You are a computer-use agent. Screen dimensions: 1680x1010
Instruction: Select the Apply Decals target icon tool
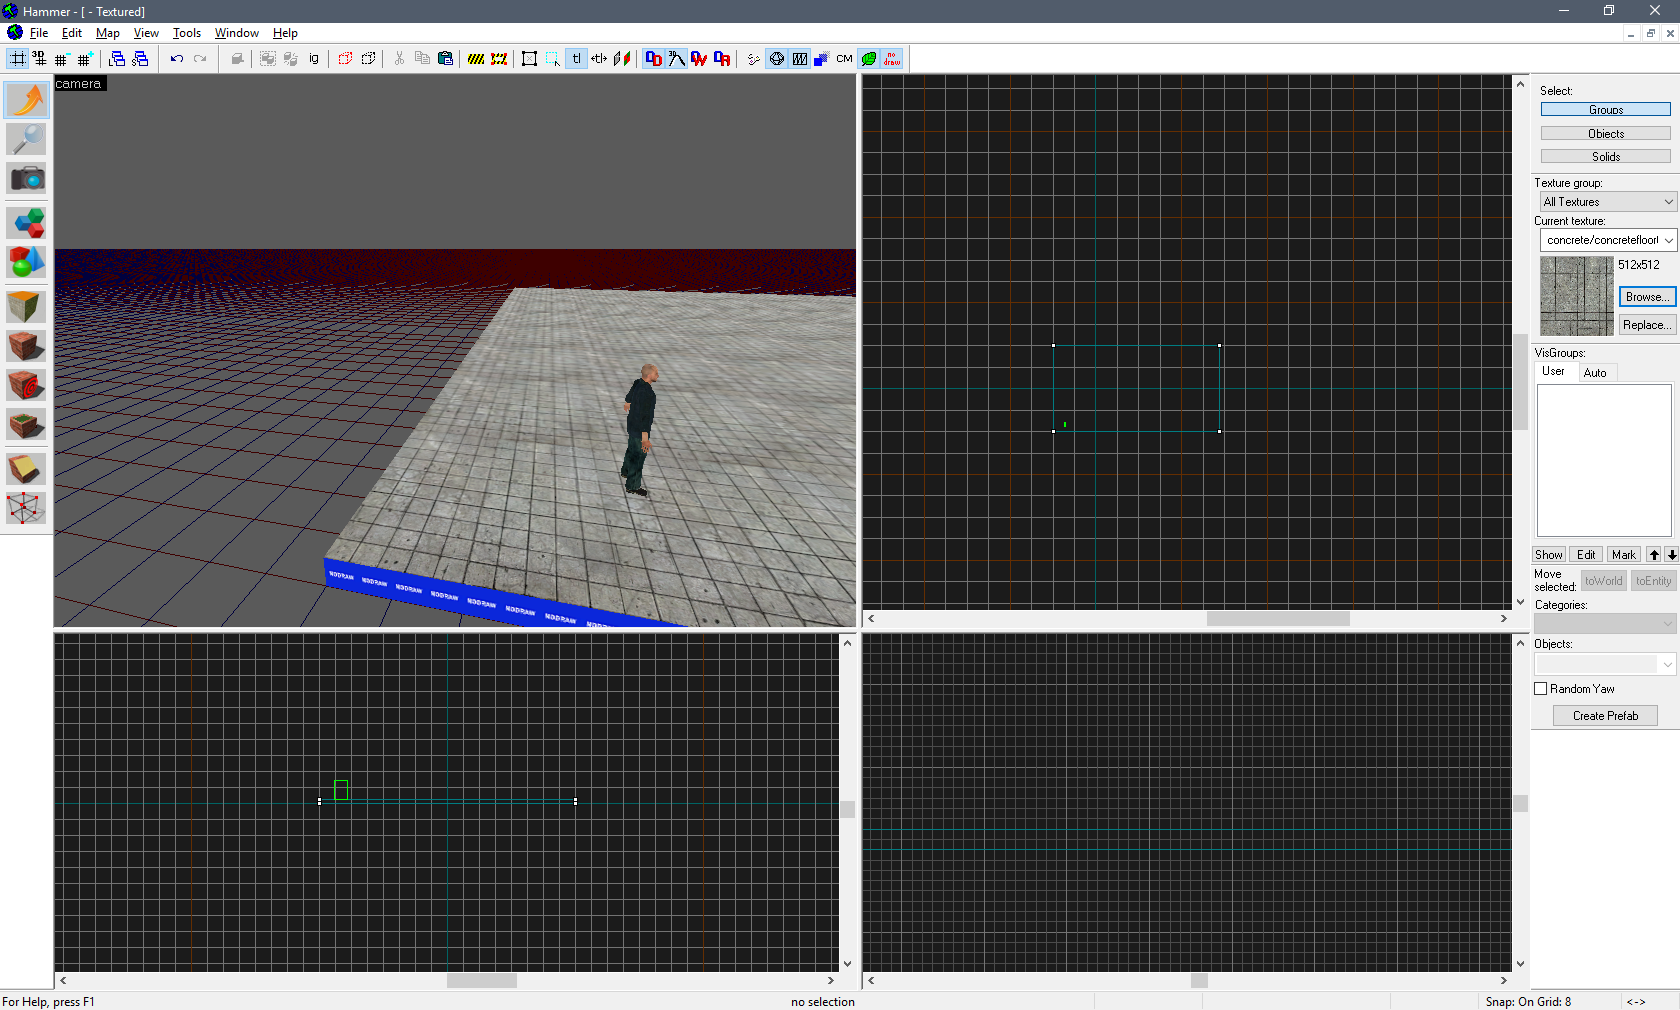27,385
